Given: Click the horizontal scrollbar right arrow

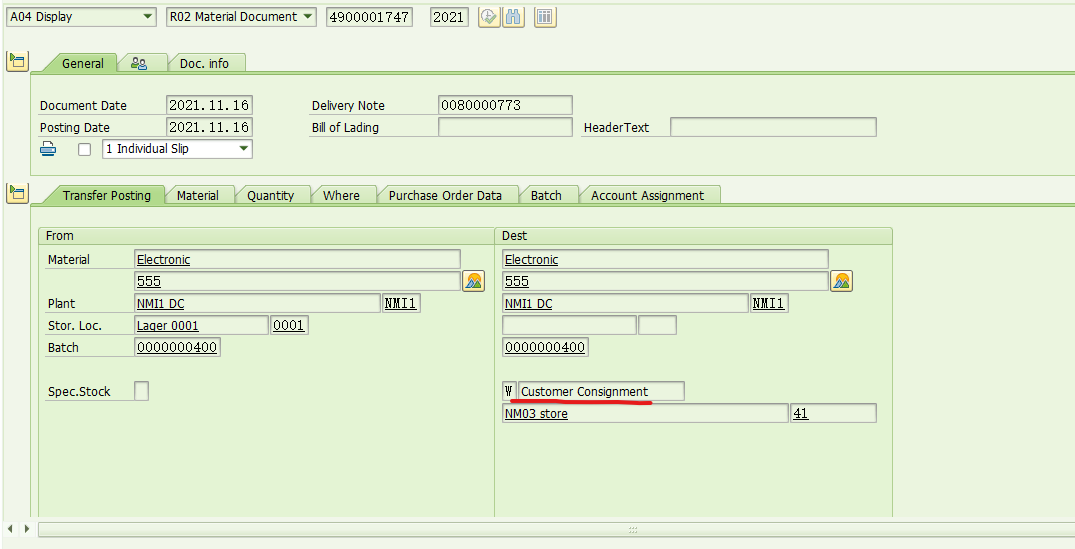Looking at the screenshot, I should (x=27, y=528).
